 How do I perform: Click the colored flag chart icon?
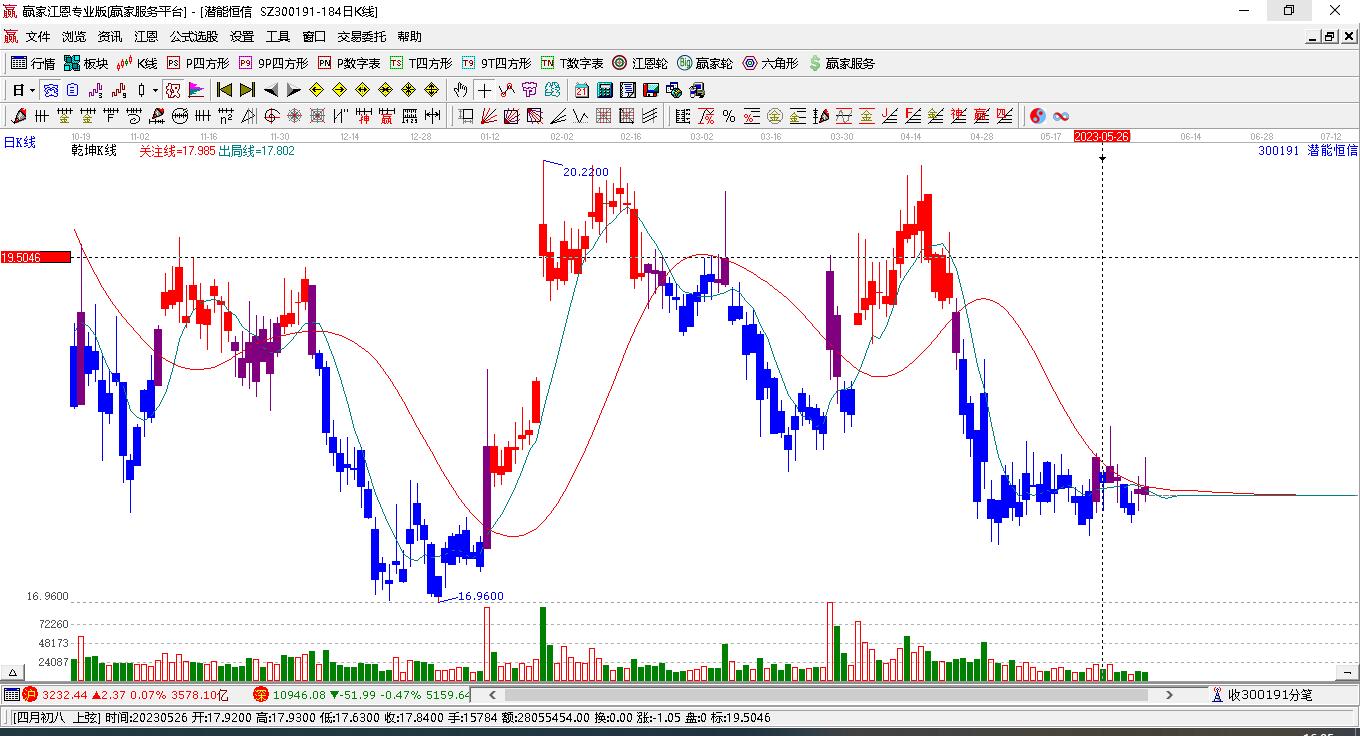coord(196,90)
